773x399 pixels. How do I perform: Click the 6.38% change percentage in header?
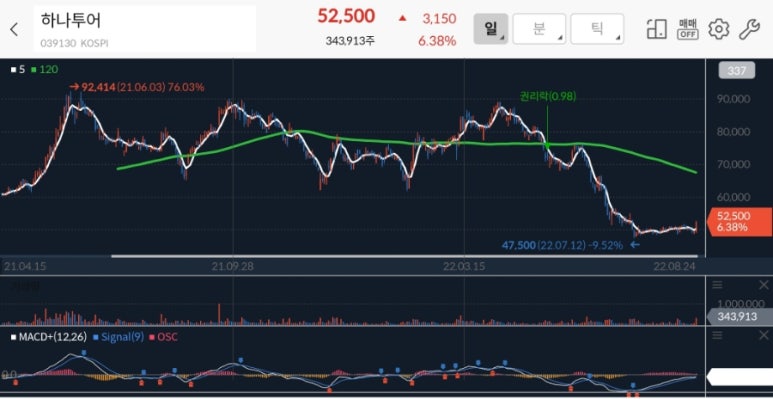[437, 41]
